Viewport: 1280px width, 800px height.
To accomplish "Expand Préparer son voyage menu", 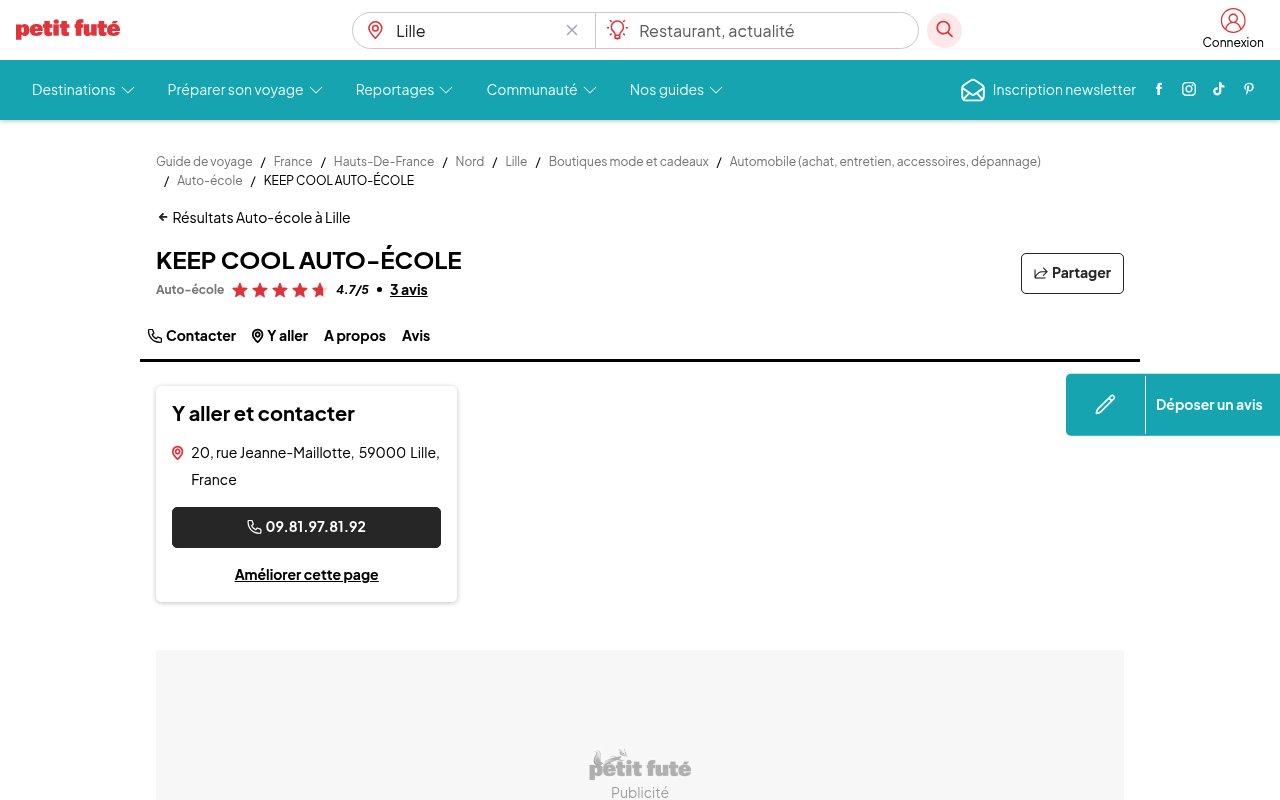I will (245, 90).
